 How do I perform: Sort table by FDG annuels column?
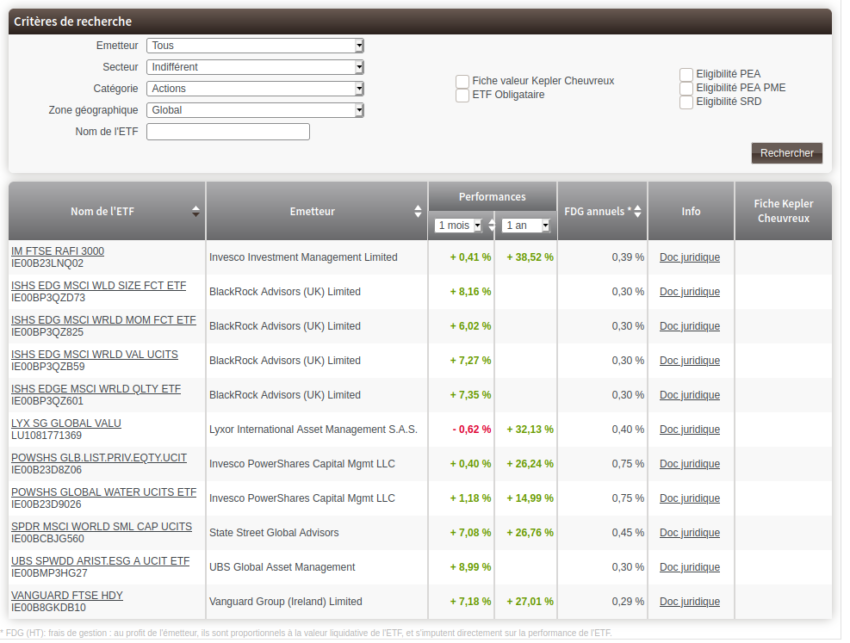(x=640, y=211)
